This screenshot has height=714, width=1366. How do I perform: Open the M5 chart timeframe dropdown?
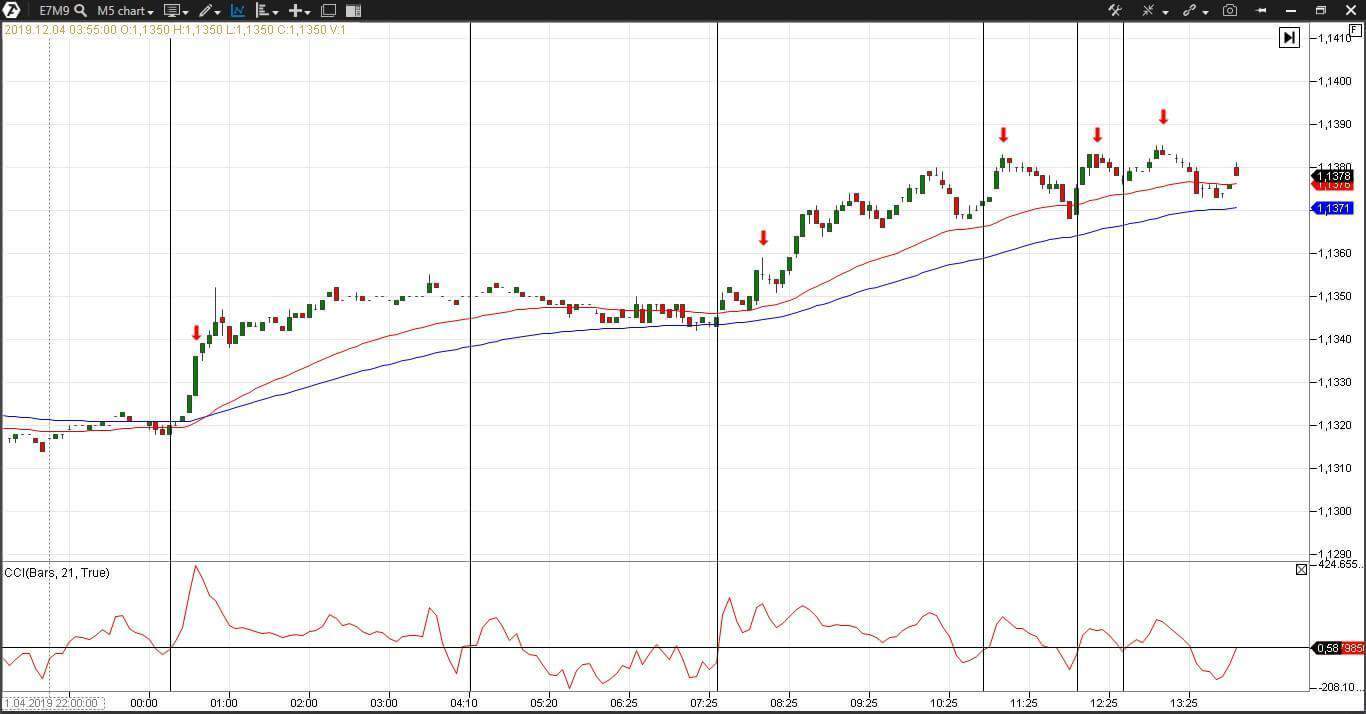[x=124, y=11]
